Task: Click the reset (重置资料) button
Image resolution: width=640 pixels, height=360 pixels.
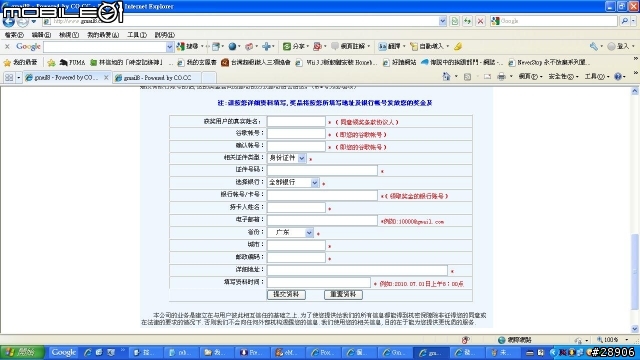Action: click(x=343, y=294)
